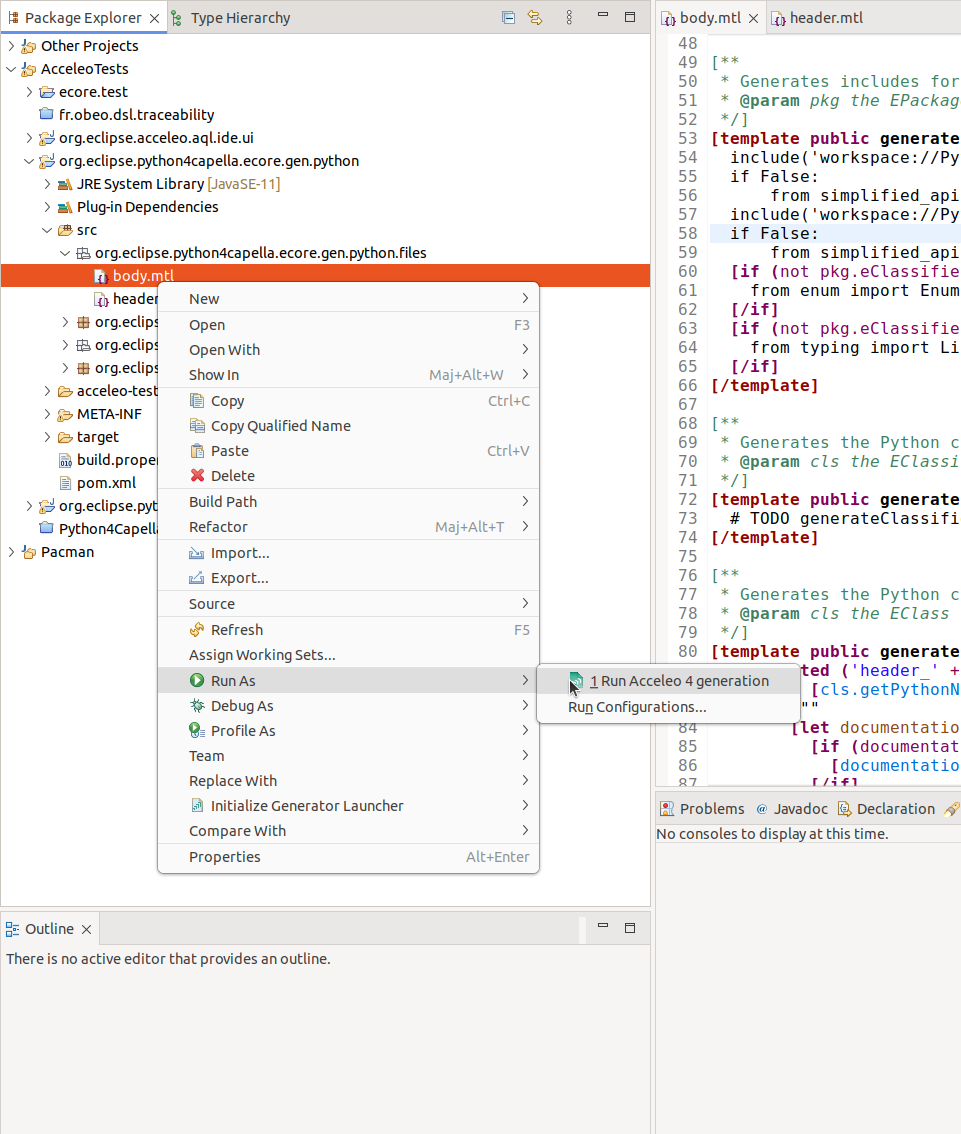Collapse the AcceleoTests project
961x1134 pixels.
point(11,68)
